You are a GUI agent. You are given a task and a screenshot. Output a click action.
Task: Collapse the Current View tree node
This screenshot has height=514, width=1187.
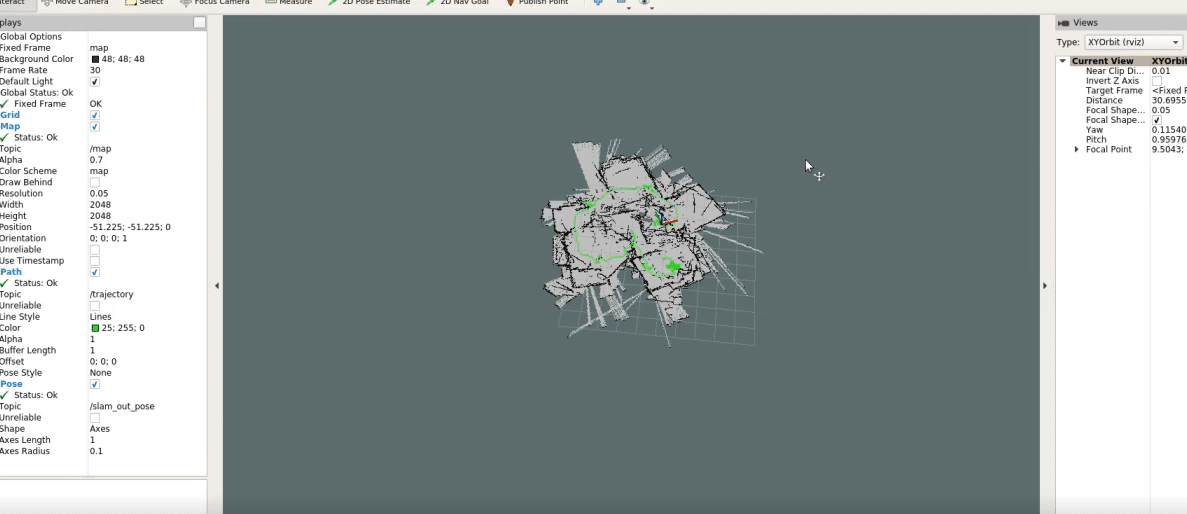(1063, 61)
